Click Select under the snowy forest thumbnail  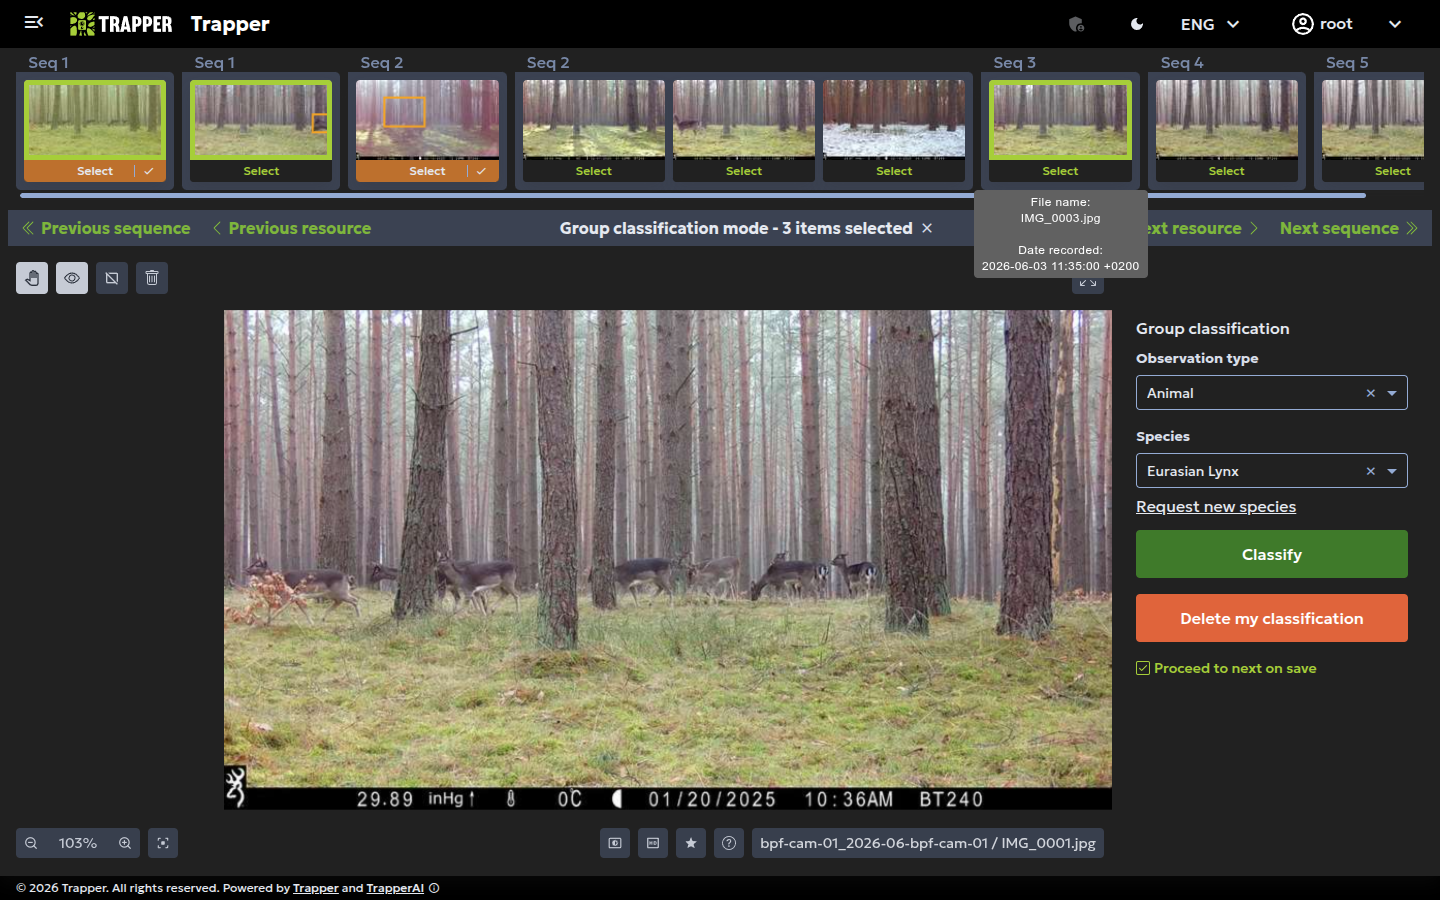click(x=894, y=171)
